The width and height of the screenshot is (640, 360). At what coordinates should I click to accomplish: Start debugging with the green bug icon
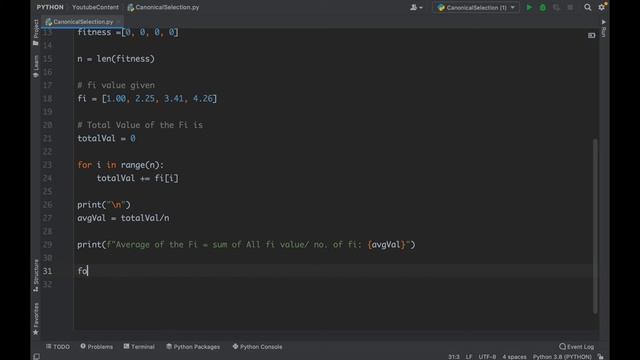pos(542,7)
